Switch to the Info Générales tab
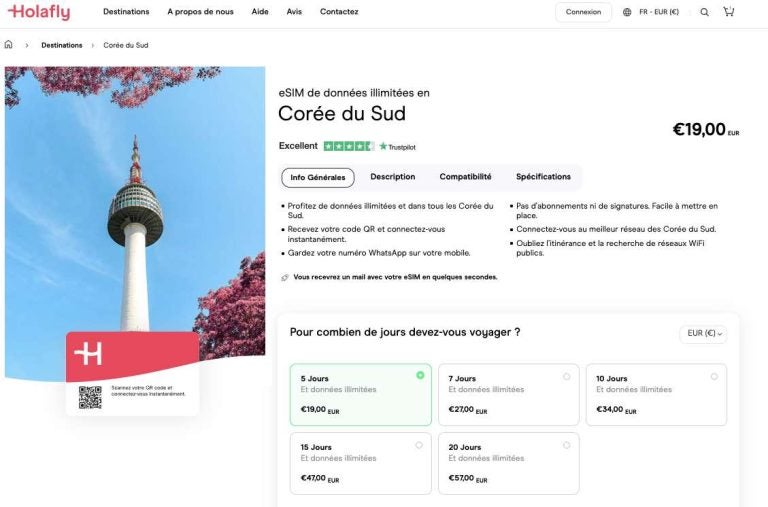 (x=318, y=178)
